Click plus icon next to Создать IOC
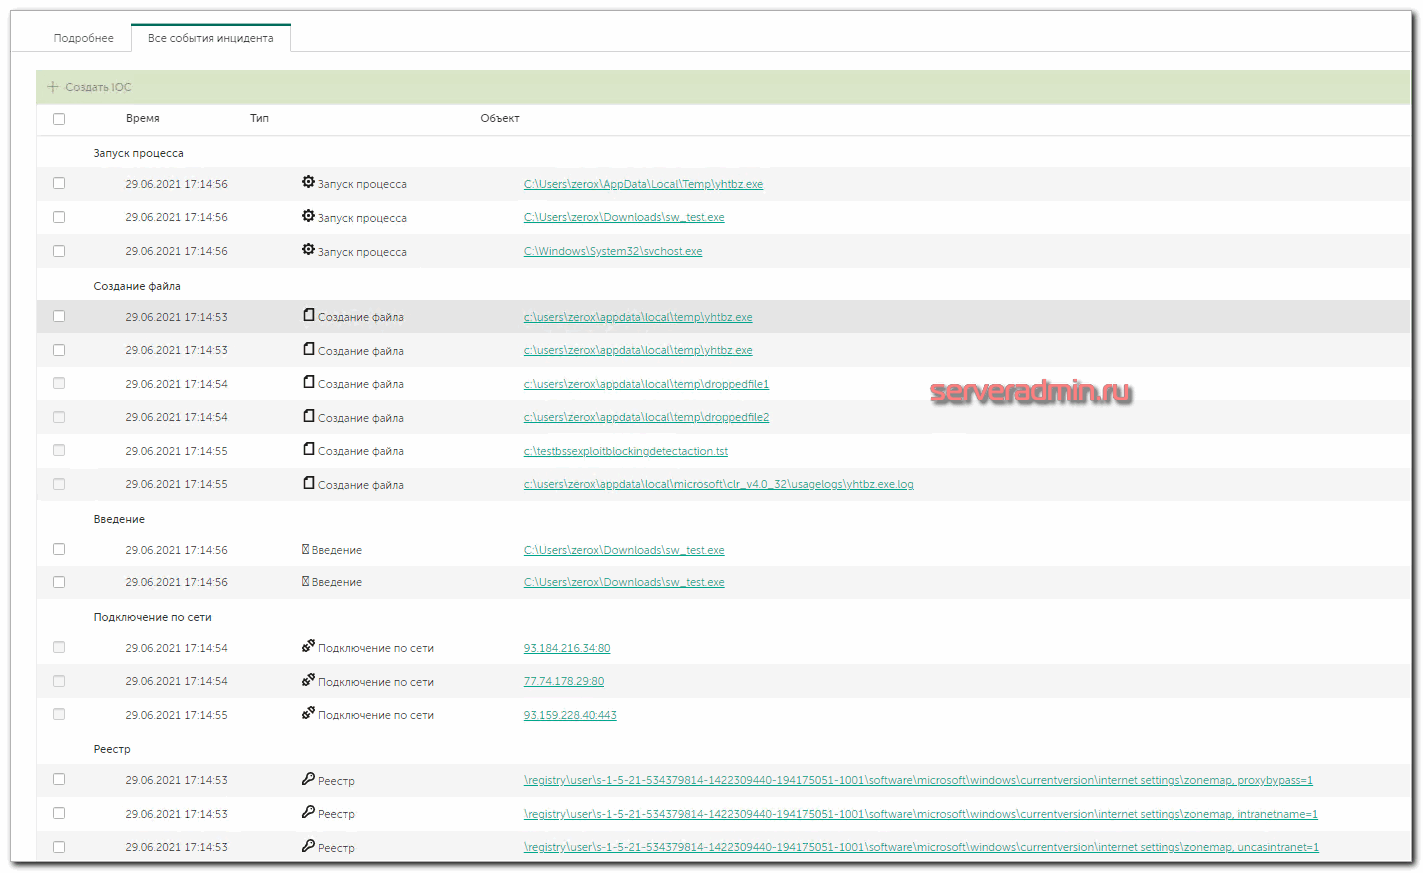This screenshot has width=1423, height=873. [53, 87]
